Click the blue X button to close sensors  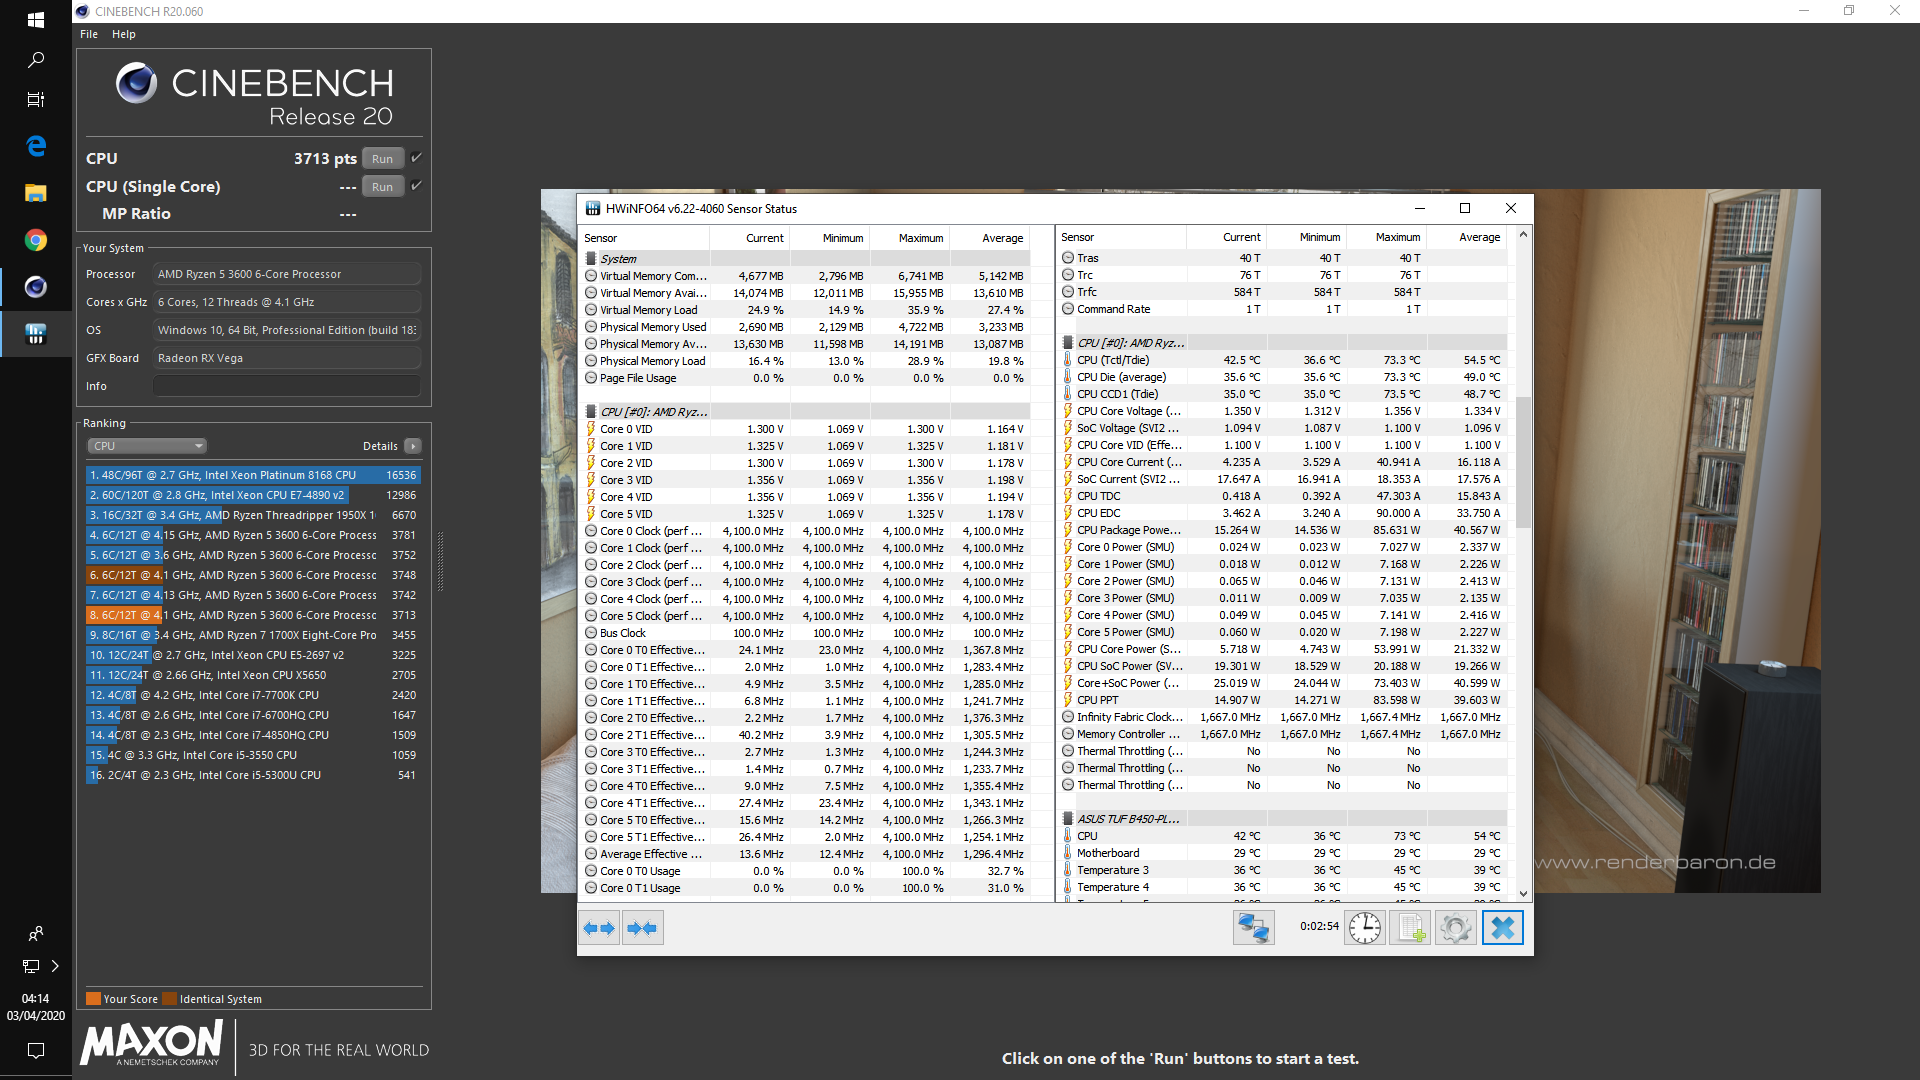point(1502,928)
